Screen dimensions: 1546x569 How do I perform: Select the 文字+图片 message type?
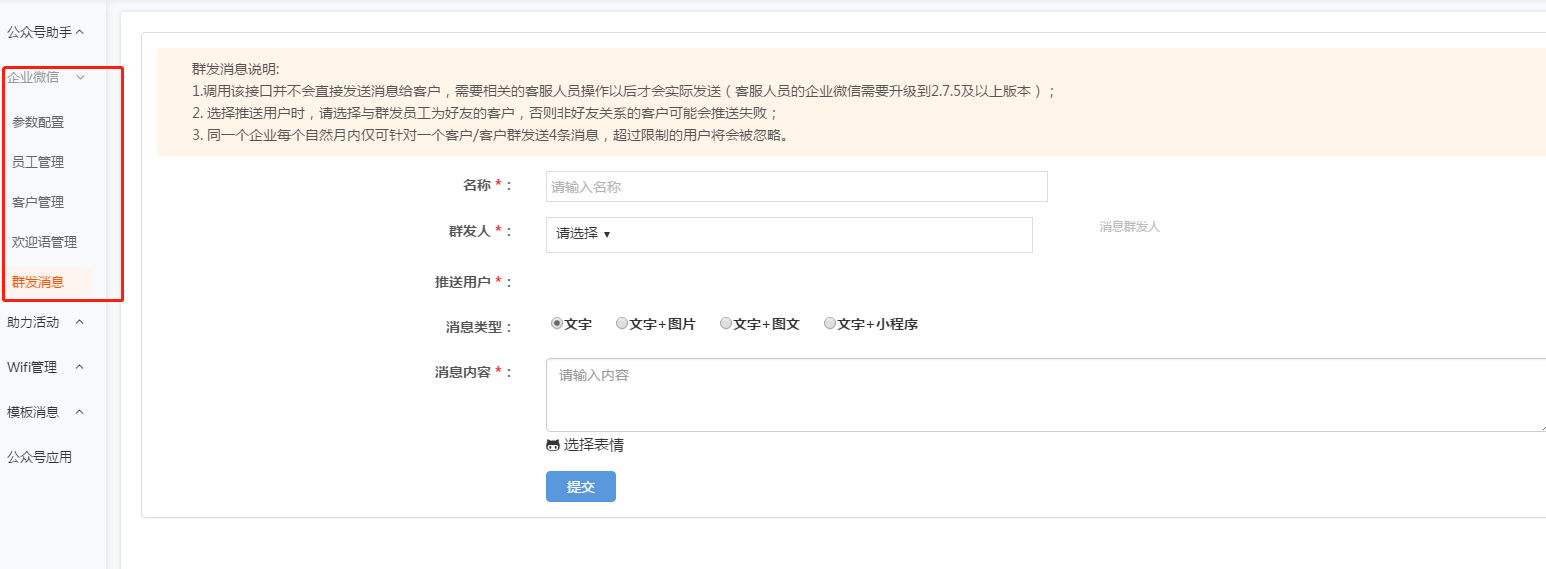tap(622, 324)
